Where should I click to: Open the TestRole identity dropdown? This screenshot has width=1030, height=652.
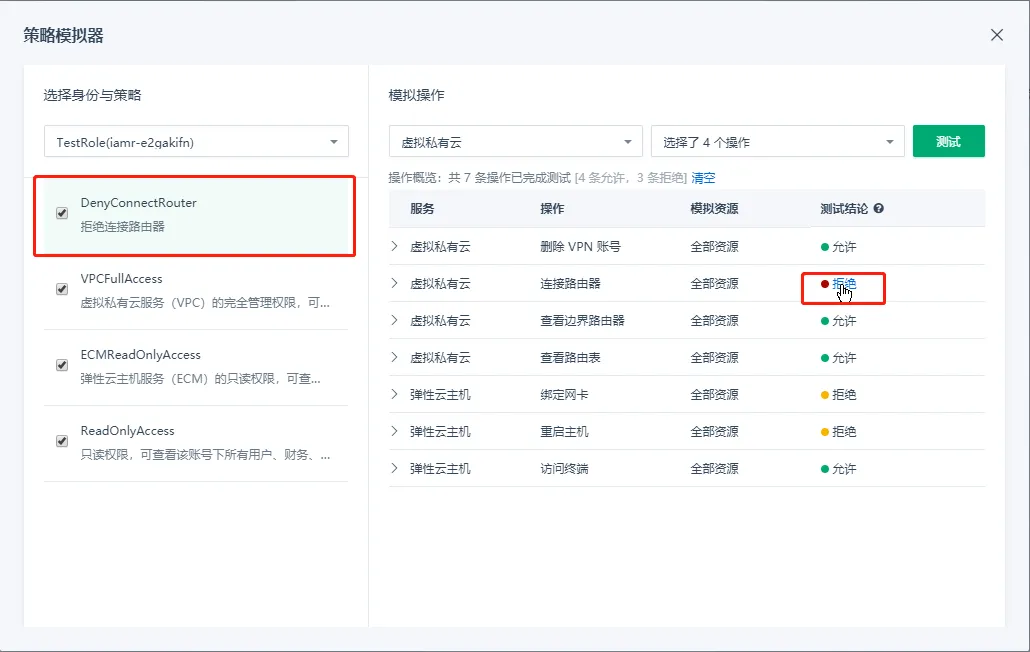[196, 142]
